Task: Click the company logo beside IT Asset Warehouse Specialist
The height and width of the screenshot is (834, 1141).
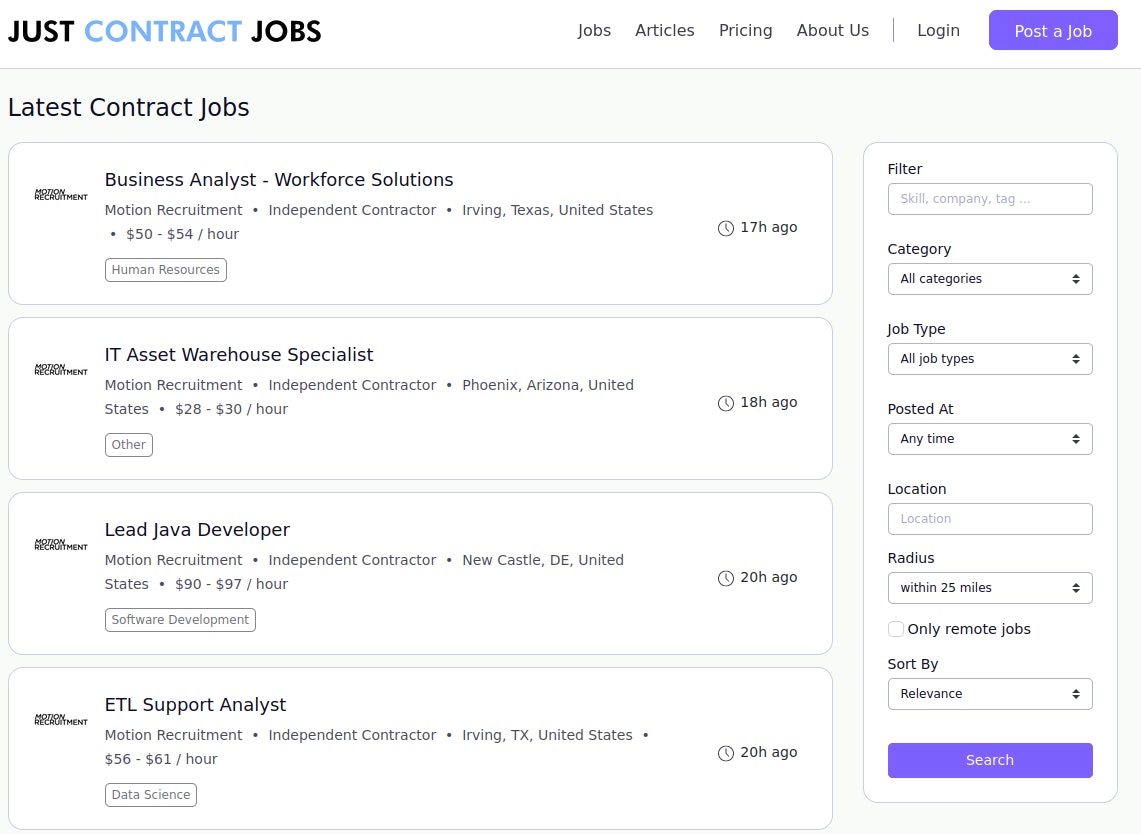Action: (61, 370)
